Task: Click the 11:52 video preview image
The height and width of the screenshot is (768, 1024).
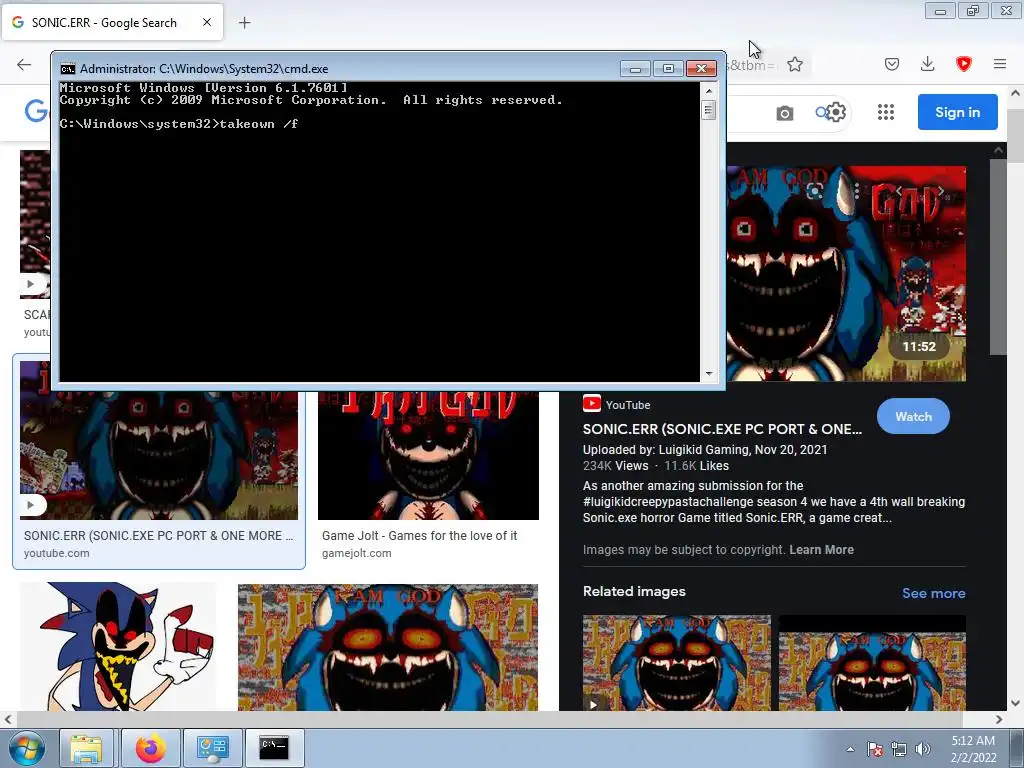Action: 846,273
